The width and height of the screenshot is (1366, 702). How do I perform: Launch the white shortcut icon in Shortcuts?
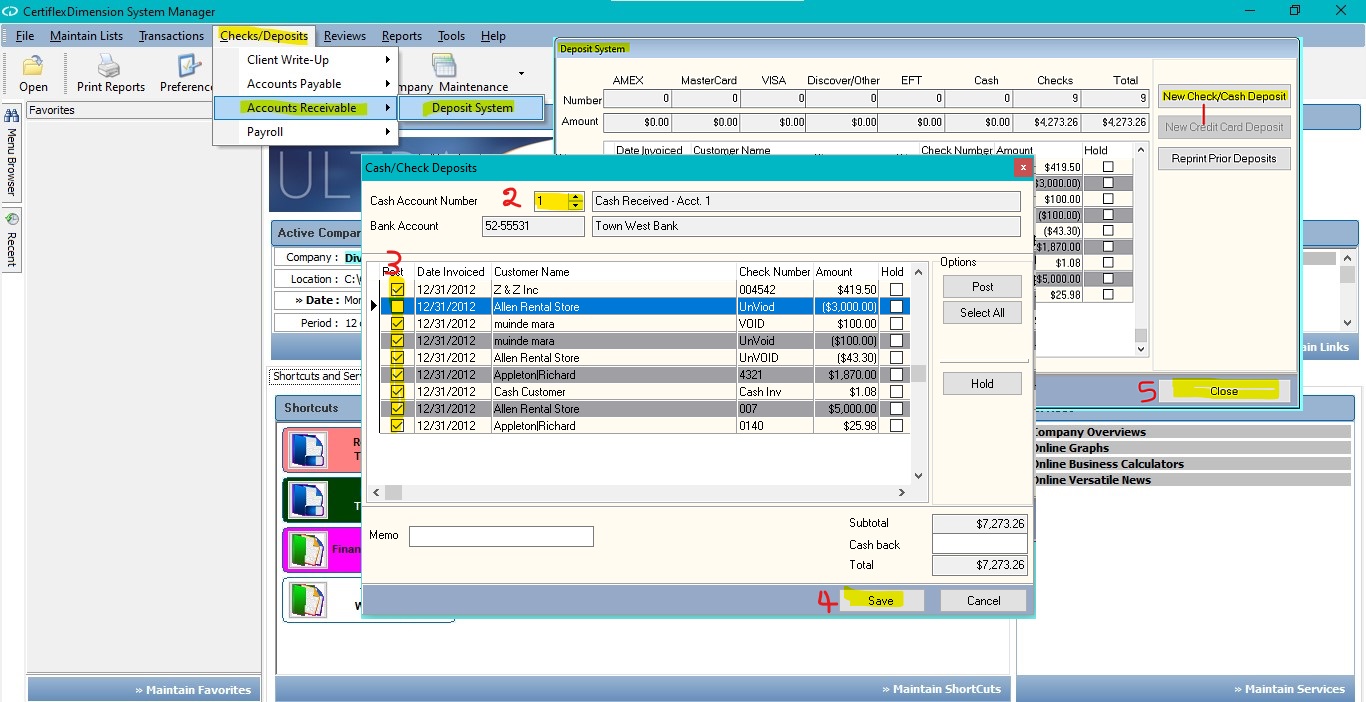[308, 599]
